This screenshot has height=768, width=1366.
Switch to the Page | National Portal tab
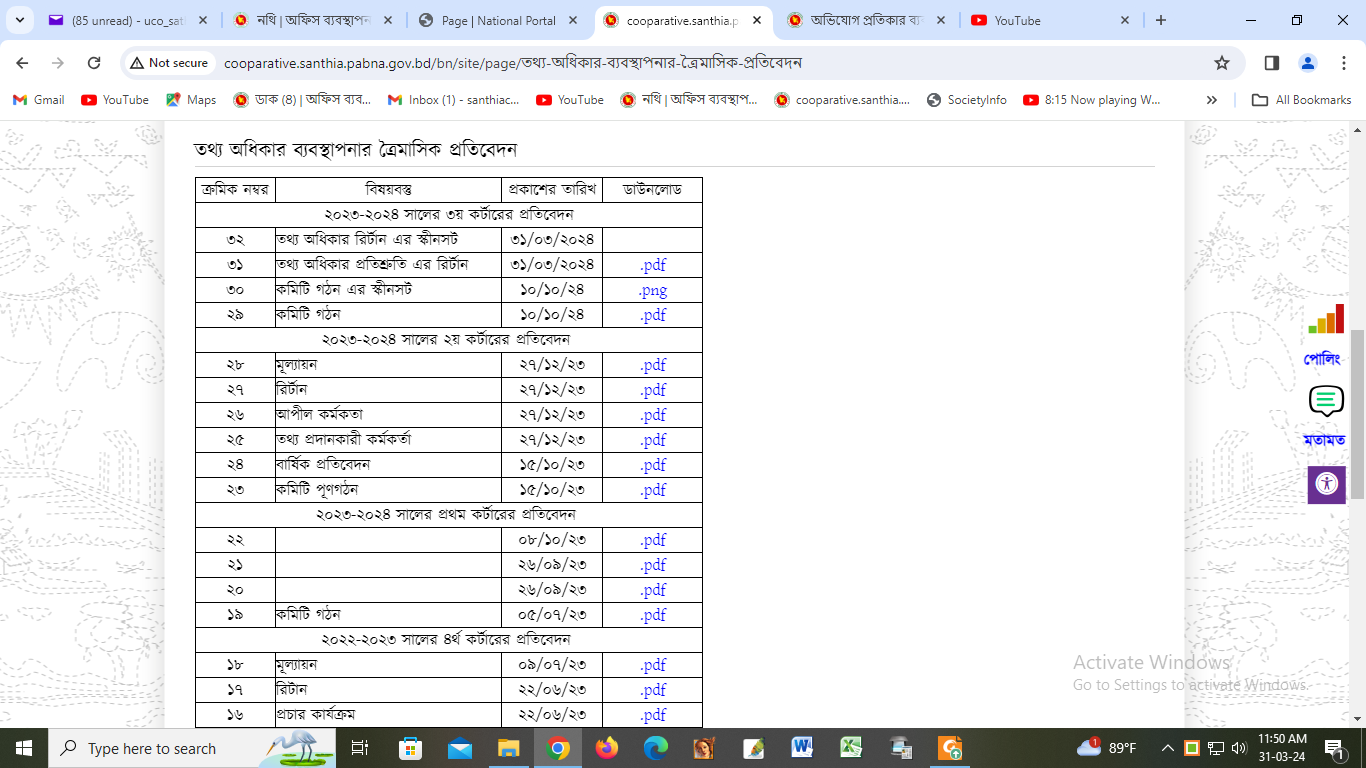pos(498,20)
